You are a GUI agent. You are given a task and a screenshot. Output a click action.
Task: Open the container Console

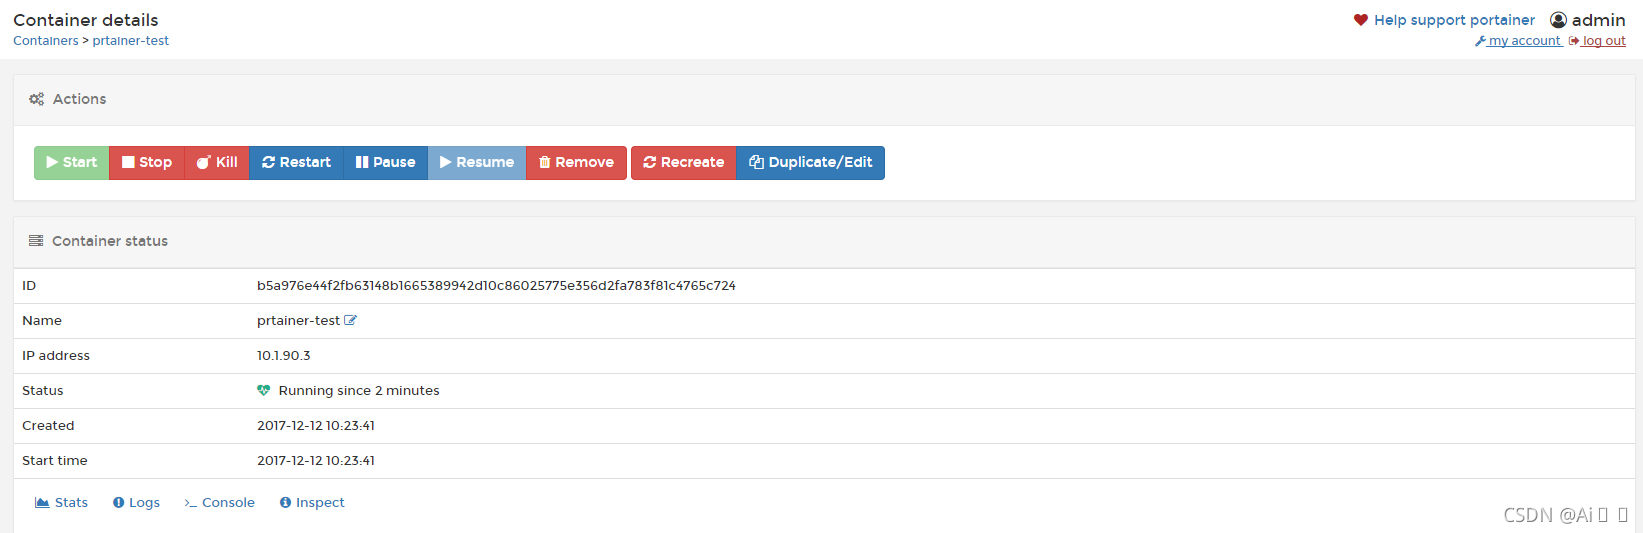pos(219,503)
